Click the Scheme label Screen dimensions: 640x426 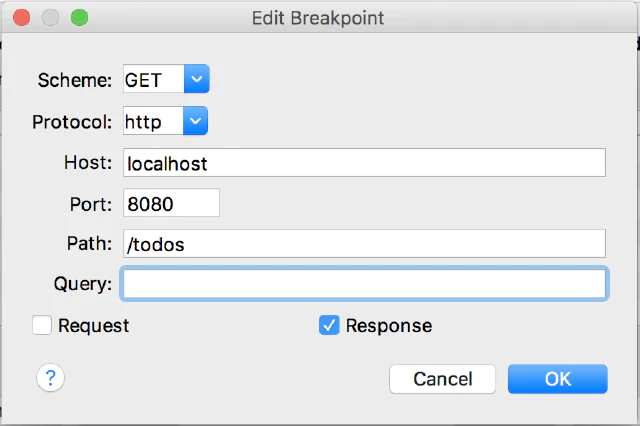pos(75,79)
